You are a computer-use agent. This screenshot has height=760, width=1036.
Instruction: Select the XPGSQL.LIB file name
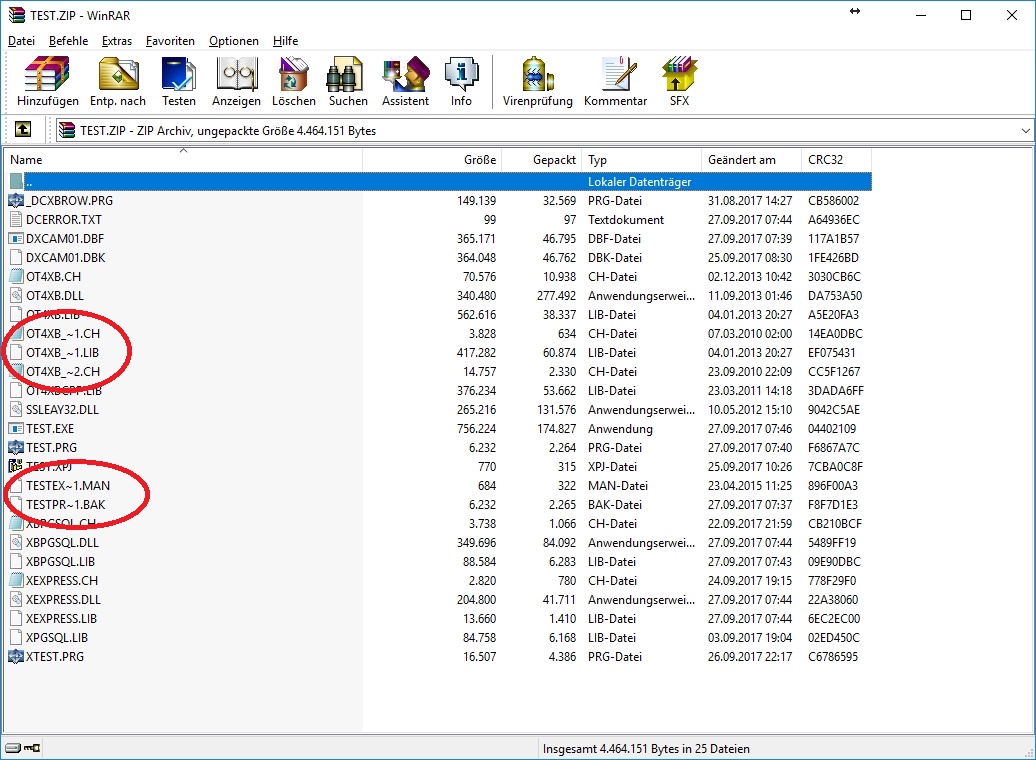click(57, 638)
